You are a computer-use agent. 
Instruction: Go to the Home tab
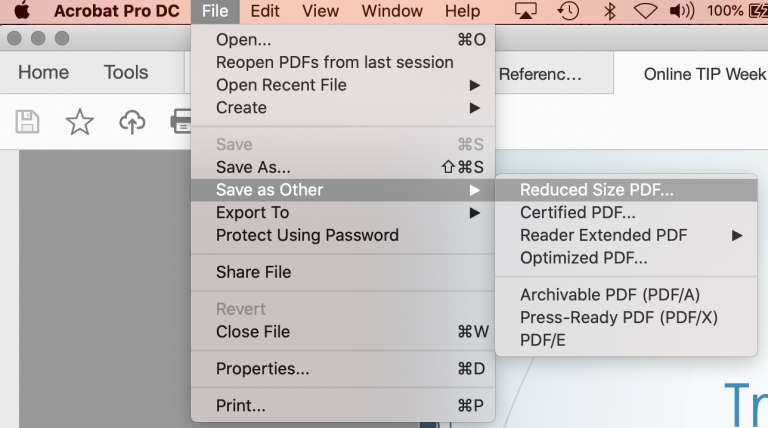43,72
